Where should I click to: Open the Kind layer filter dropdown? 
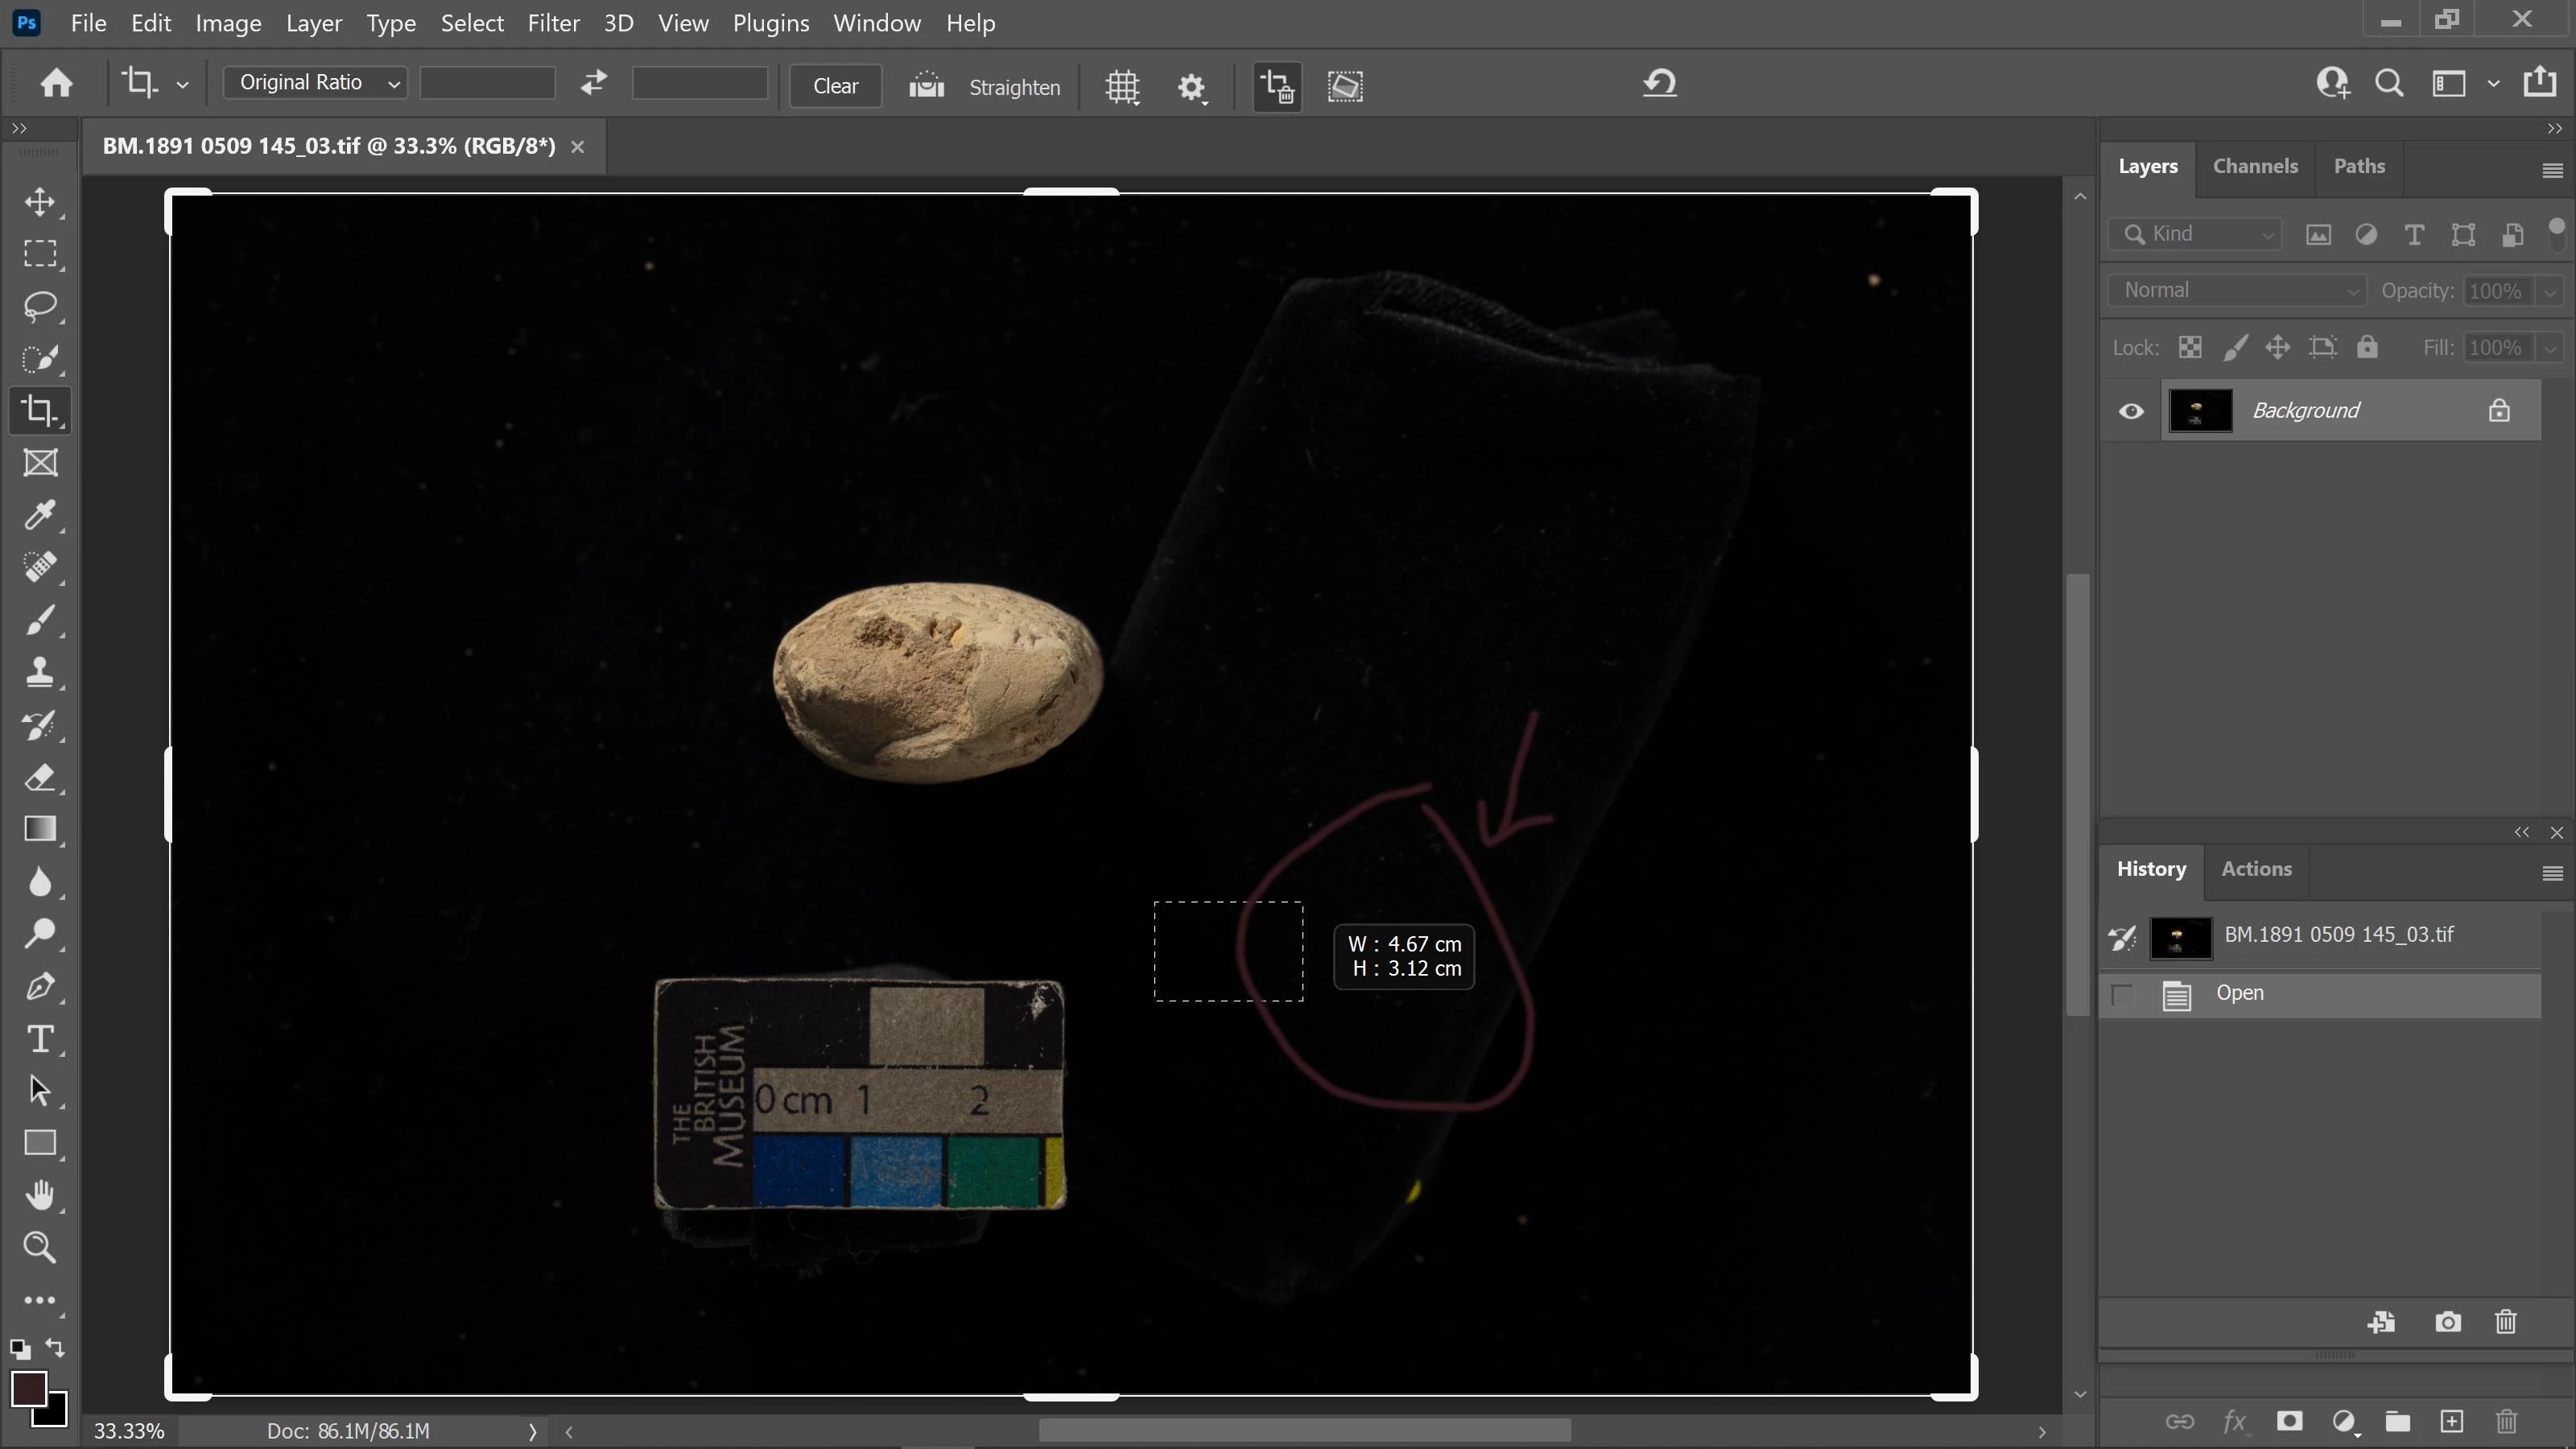(x=2196, y=234)
